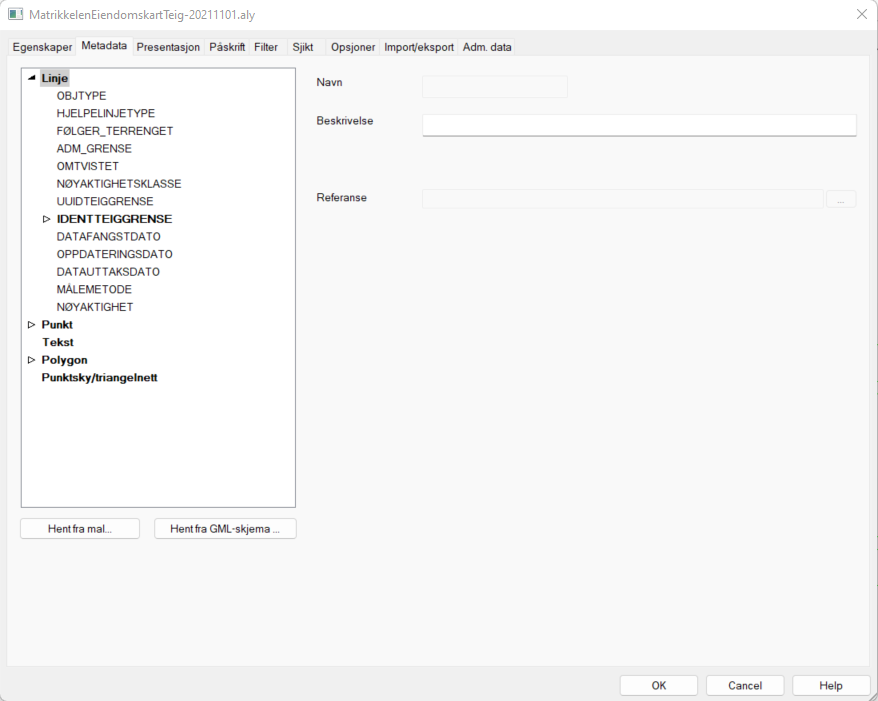Choose MÅLEMETODE in the attribute list
The height and width of the screenshot is (701, 878).
[x=94, y=290]
